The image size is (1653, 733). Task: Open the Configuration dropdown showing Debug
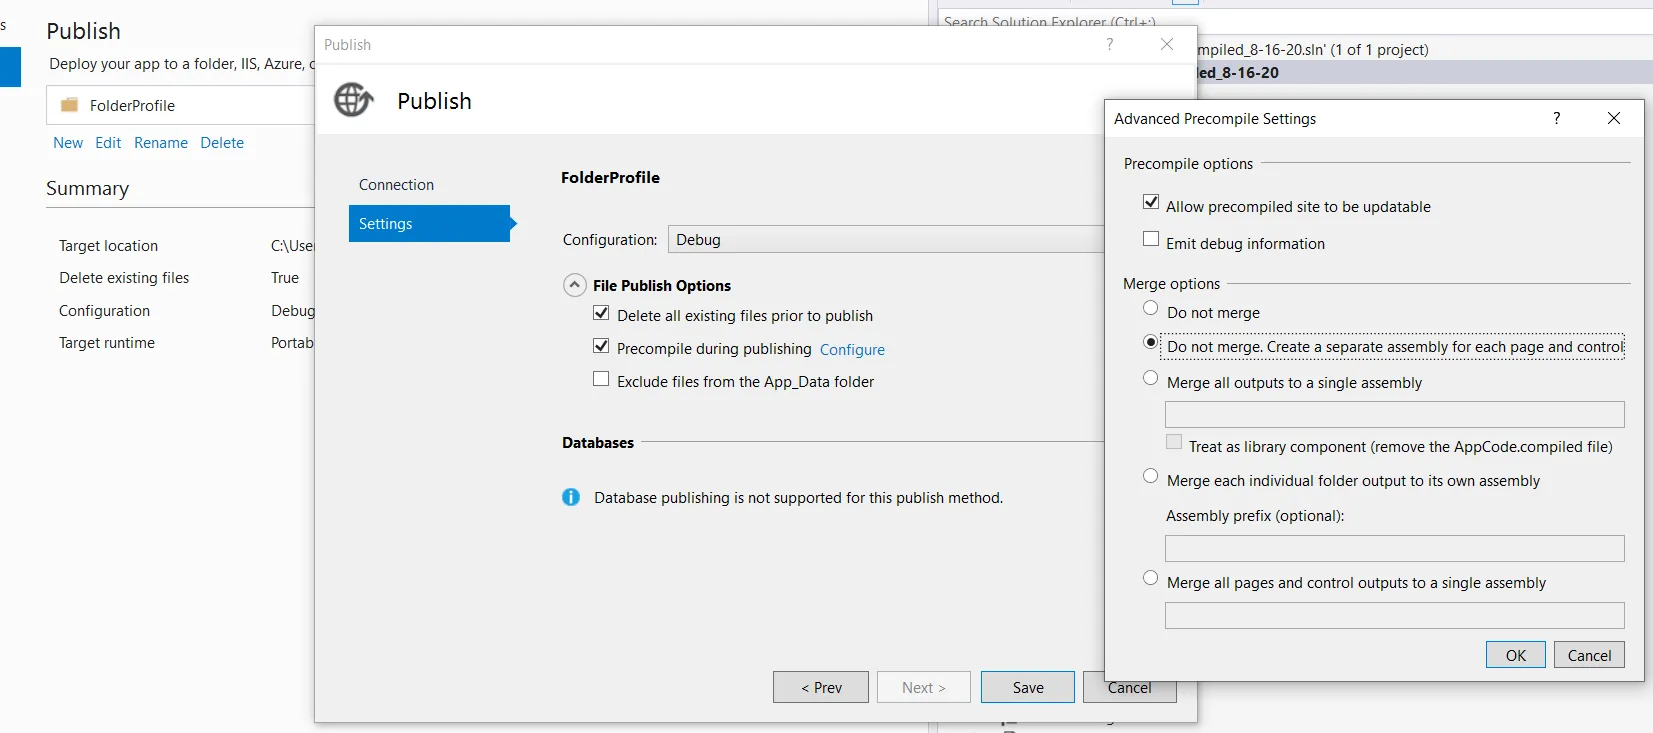click(x=885, y=240)
